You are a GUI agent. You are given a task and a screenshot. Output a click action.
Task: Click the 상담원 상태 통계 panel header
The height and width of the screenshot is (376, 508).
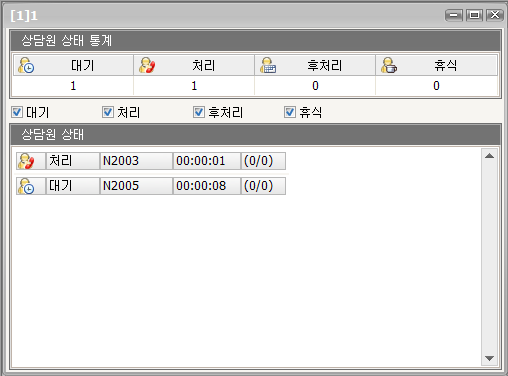(x=255, y=41)
